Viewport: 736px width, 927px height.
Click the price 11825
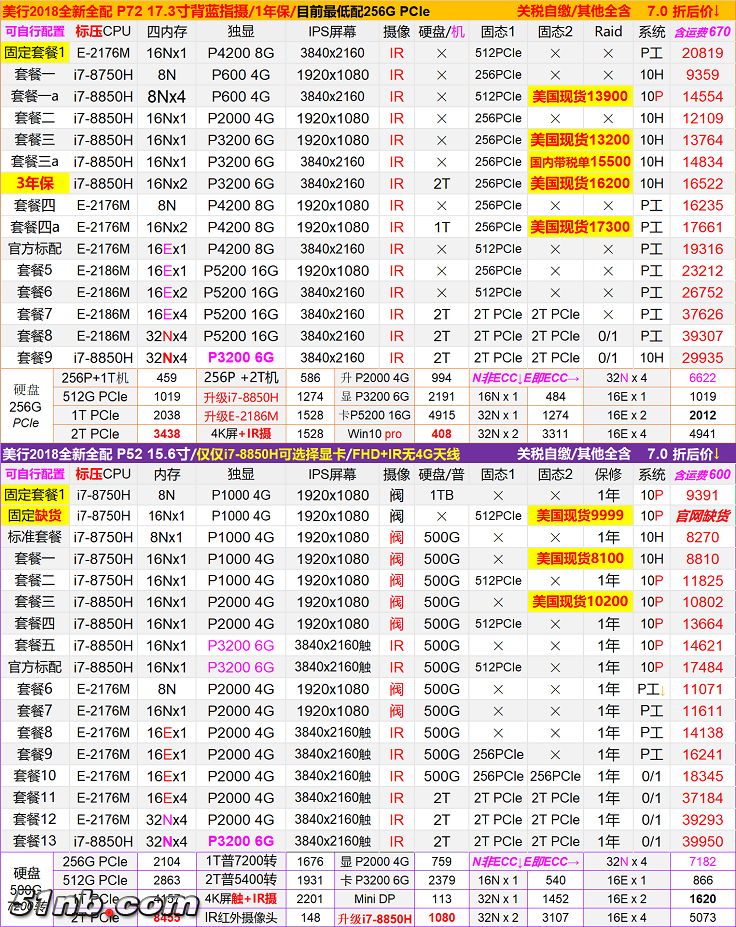coord(702,581)
